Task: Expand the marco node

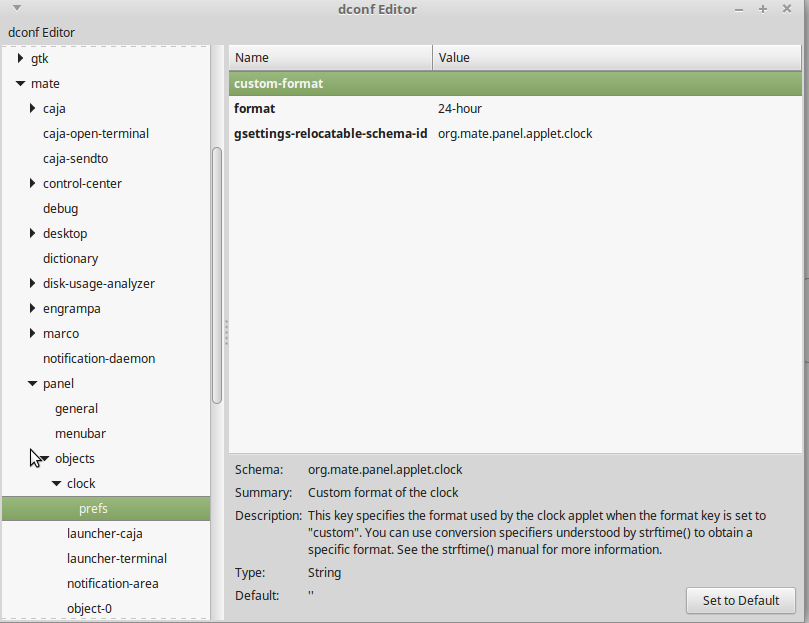Action: click(x=31, y=333)
